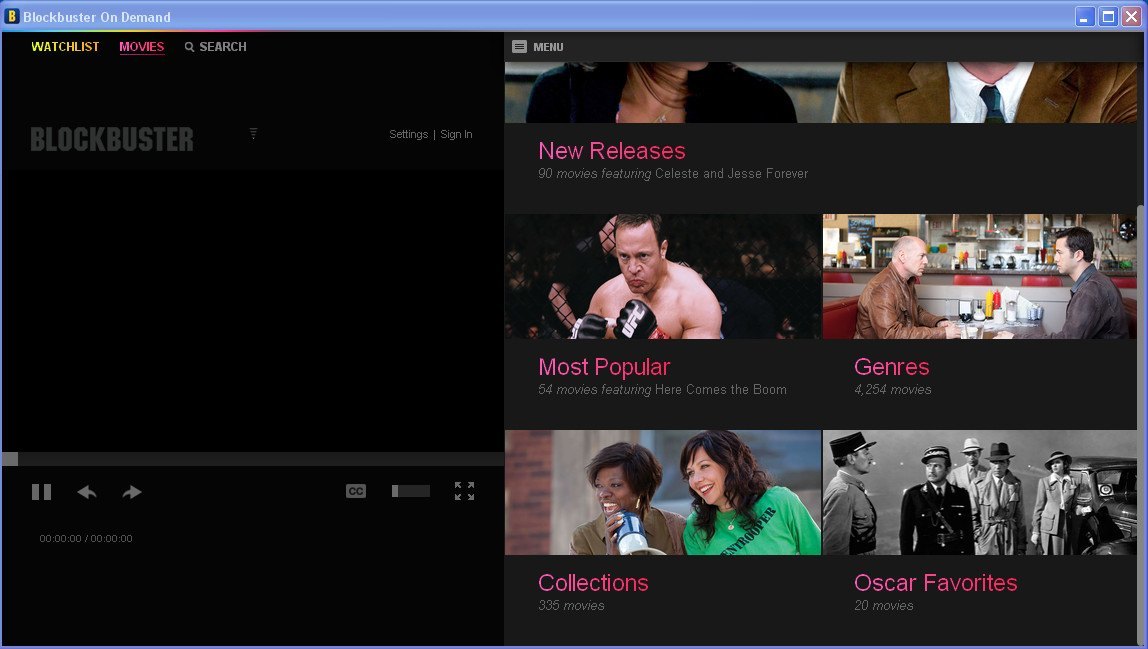Click the '20 movies' text
1148x649 pixels.
click(884, 606)
